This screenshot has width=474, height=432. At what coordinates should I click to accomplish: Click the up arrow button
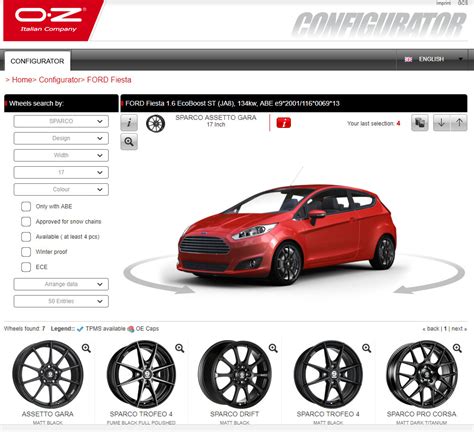click(459, 123)
